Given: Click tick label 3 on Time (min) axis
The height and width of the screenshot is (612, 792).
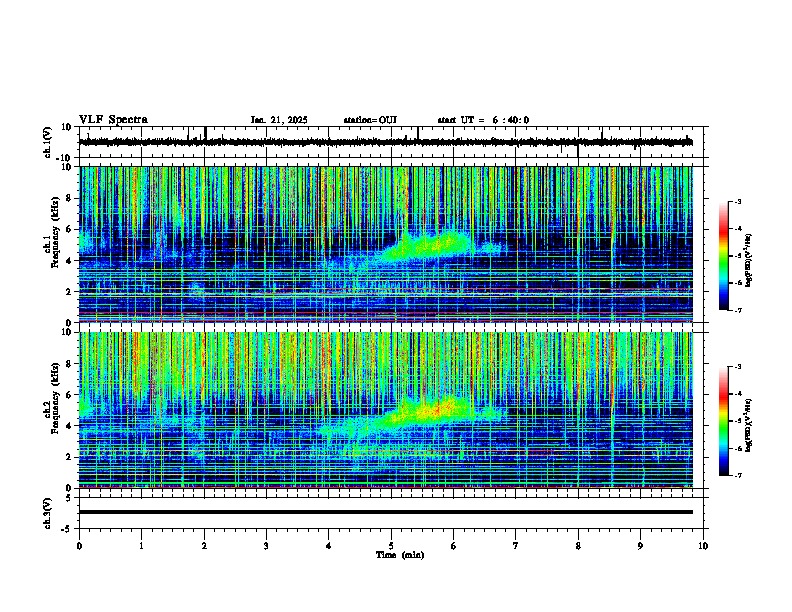Looking at the screenshot, I should [266, 546].
